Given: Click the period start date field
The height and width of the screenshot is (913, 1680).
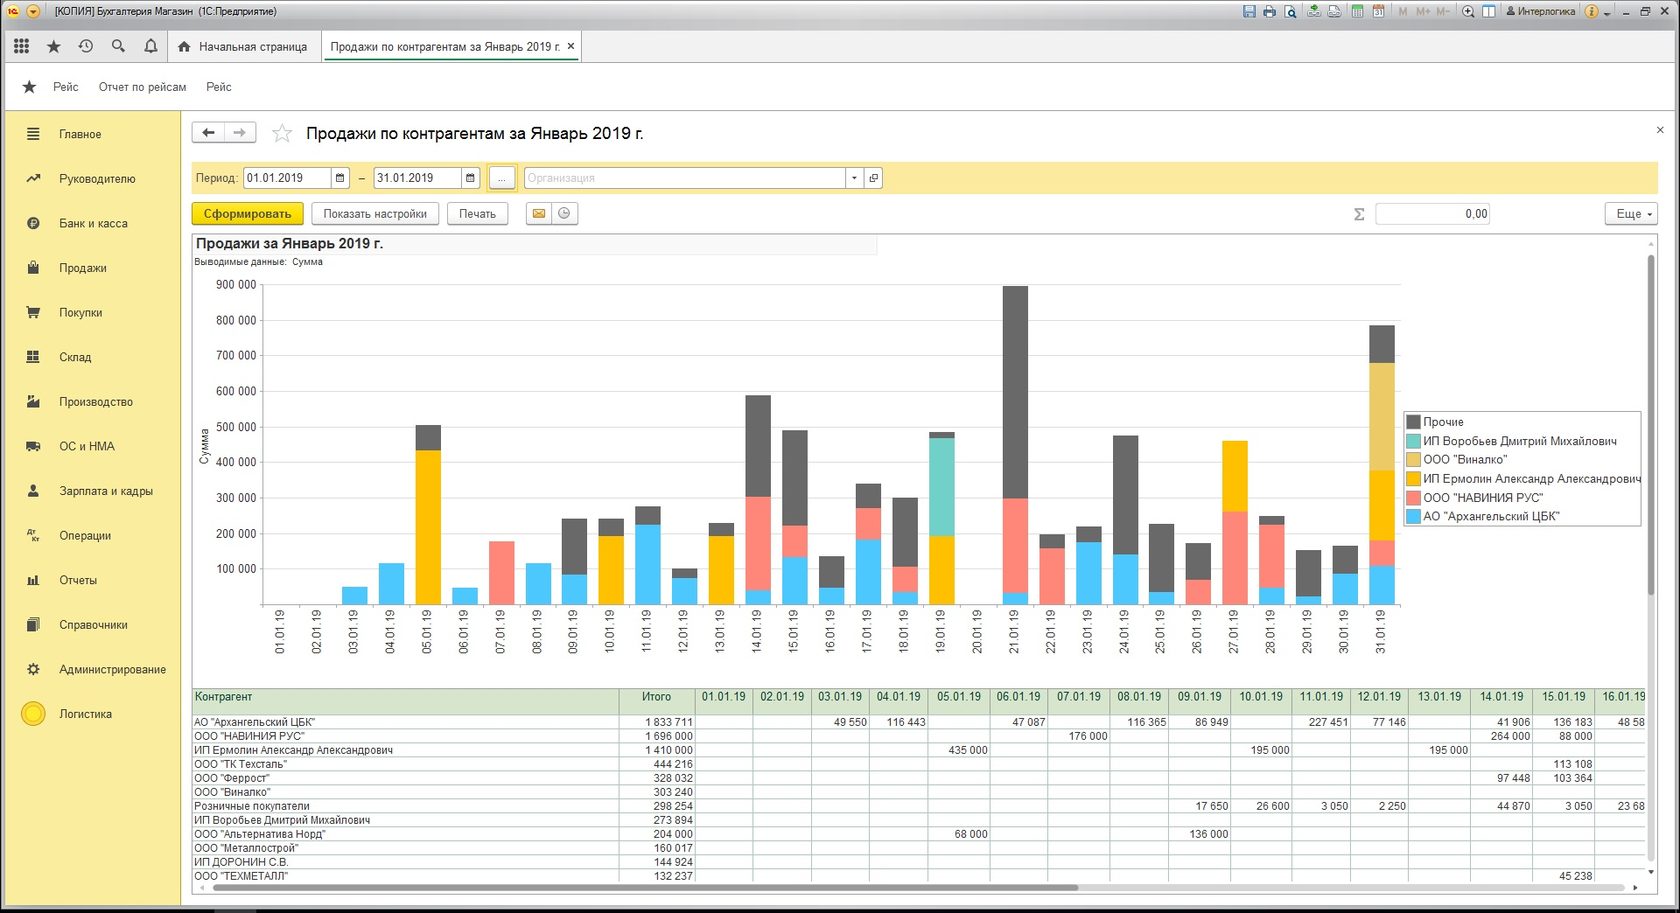Looking at the screenshot, I should coord(287,178).
